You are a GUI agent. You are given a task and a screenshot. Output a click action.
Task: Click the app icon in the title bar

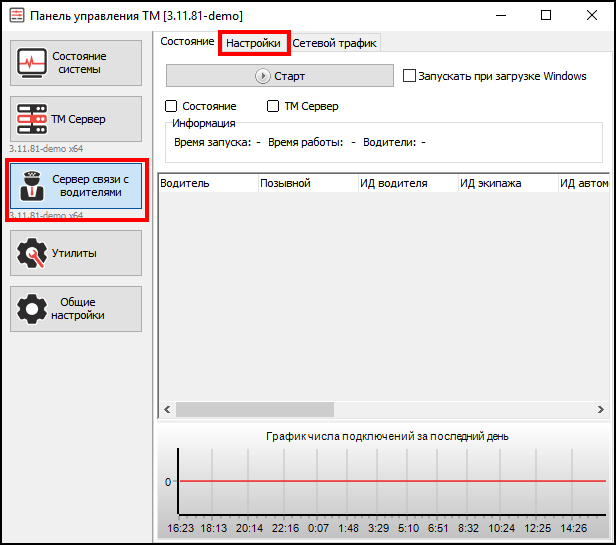pyautogui.click(x=16, y=16)
